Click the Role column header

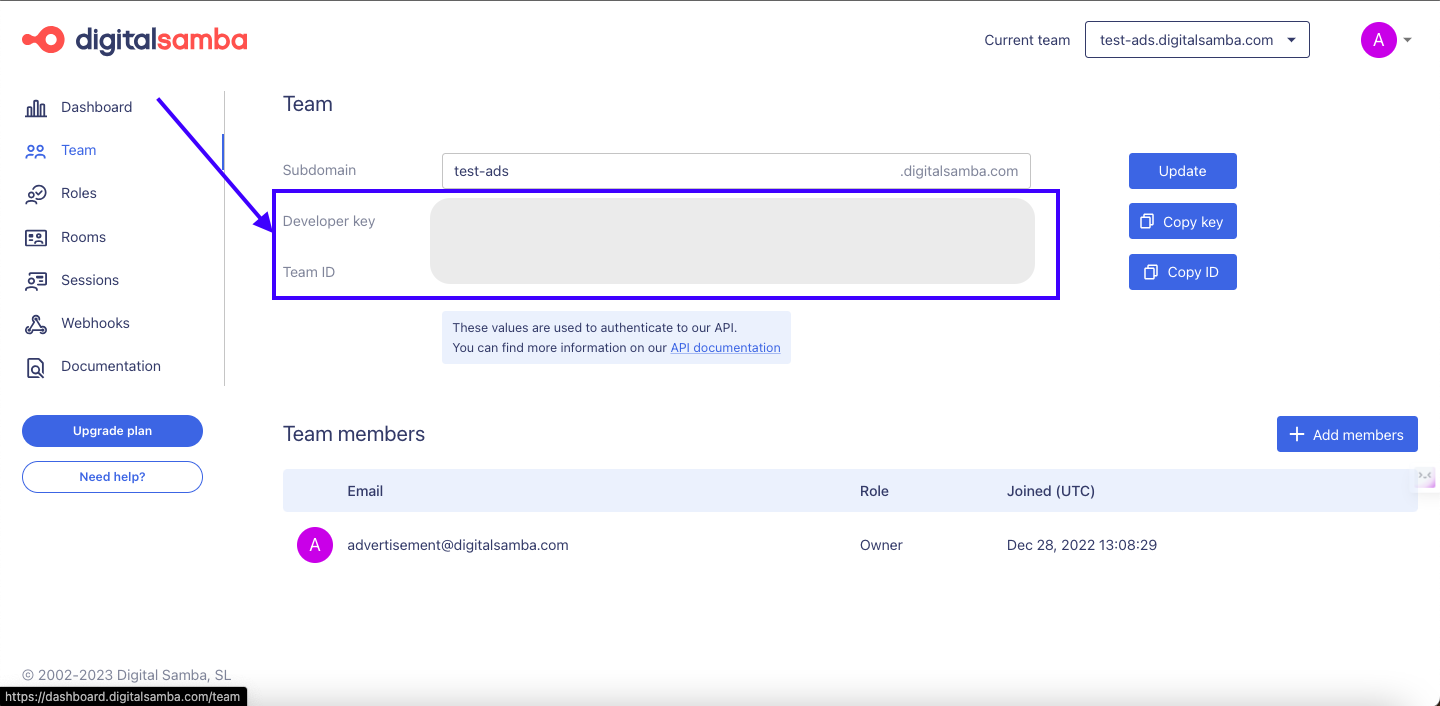(874, 491)
